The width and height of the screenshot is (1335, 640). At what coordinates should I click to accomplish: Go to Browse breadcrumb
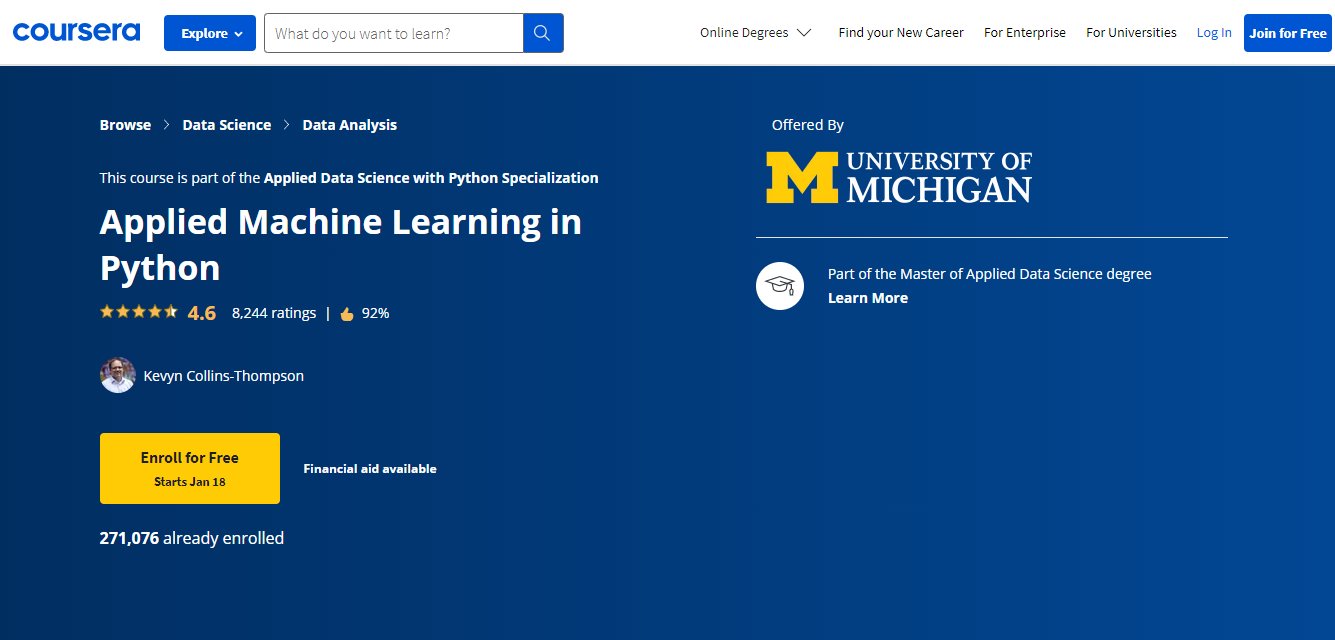click(125, 125)
